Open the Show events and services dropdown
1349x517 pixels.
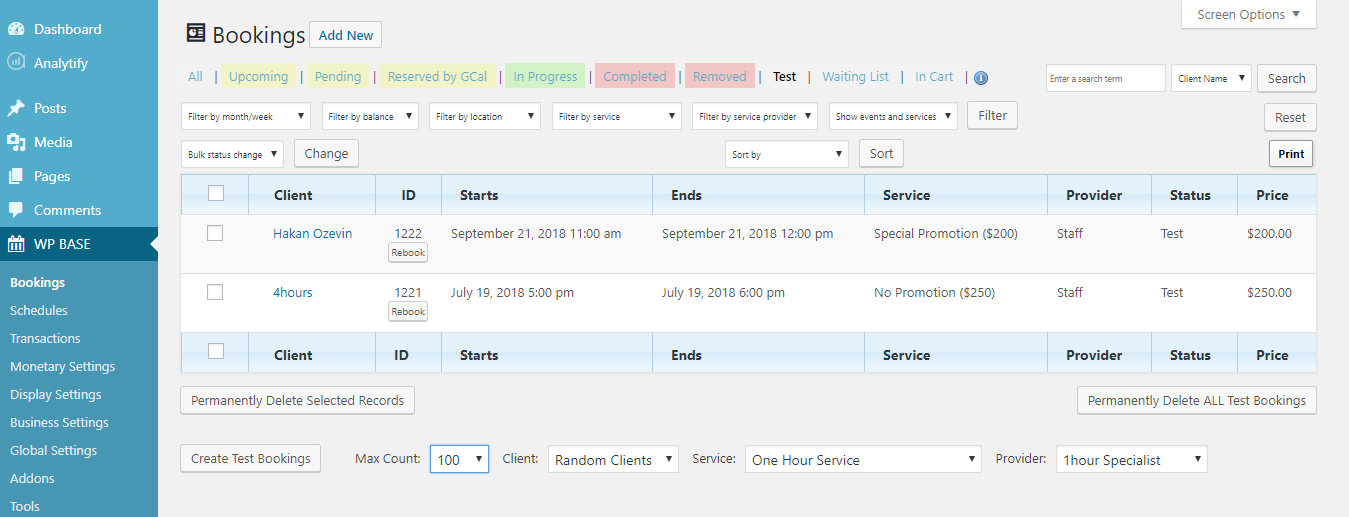tap(893, 116)
